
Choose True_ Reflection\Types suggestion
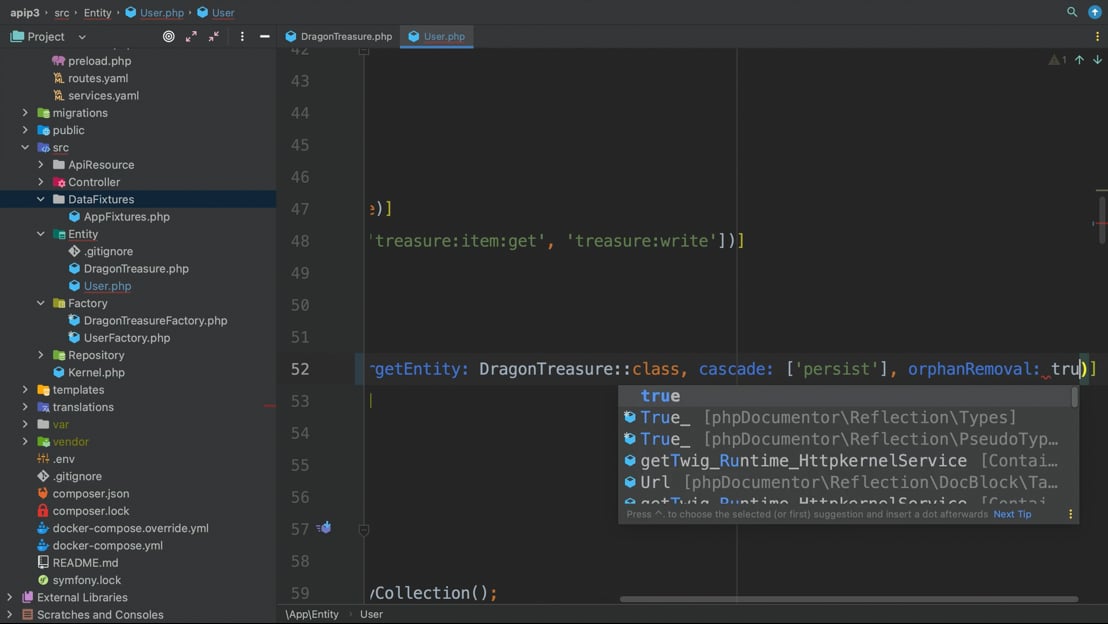pos(844,418)
